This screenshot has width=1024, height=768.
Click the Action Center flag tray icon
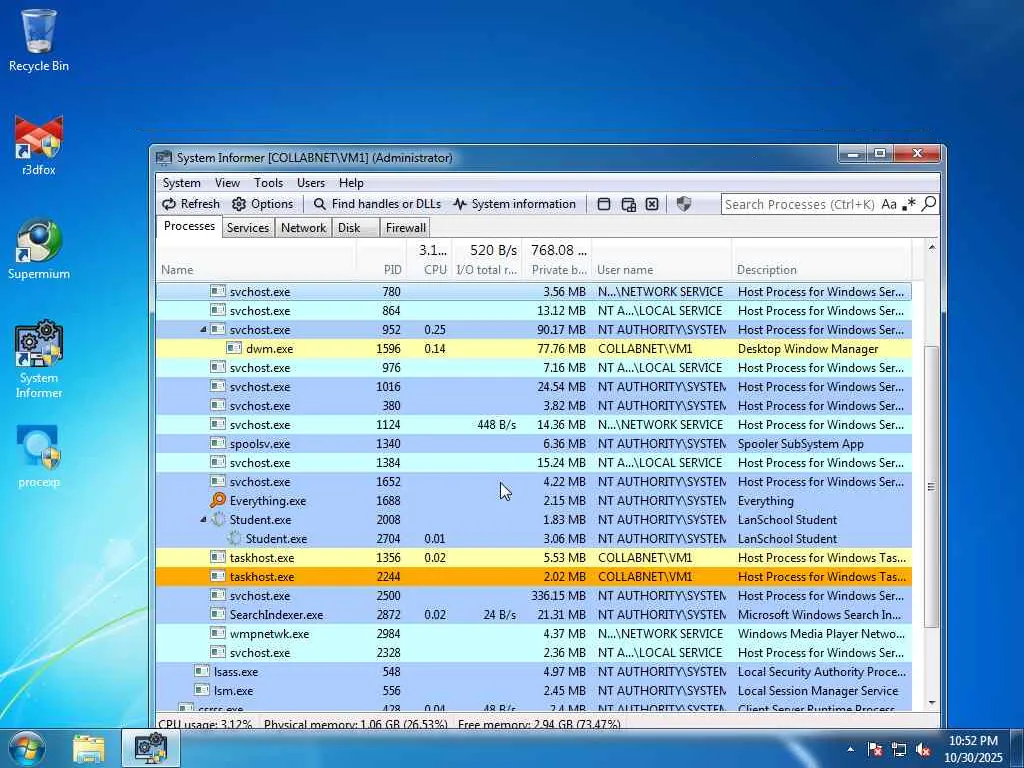pyautogui.click(x=874, y=750)
